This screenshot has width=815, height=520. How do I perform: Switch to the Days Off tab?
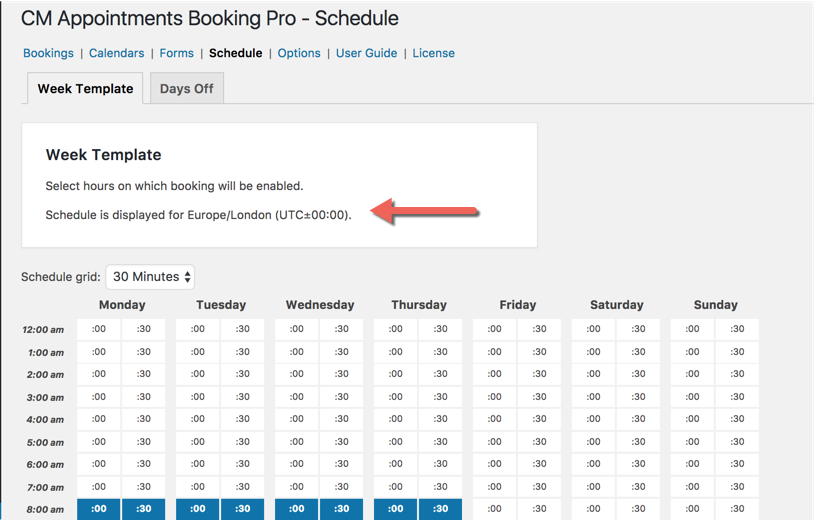187,88
